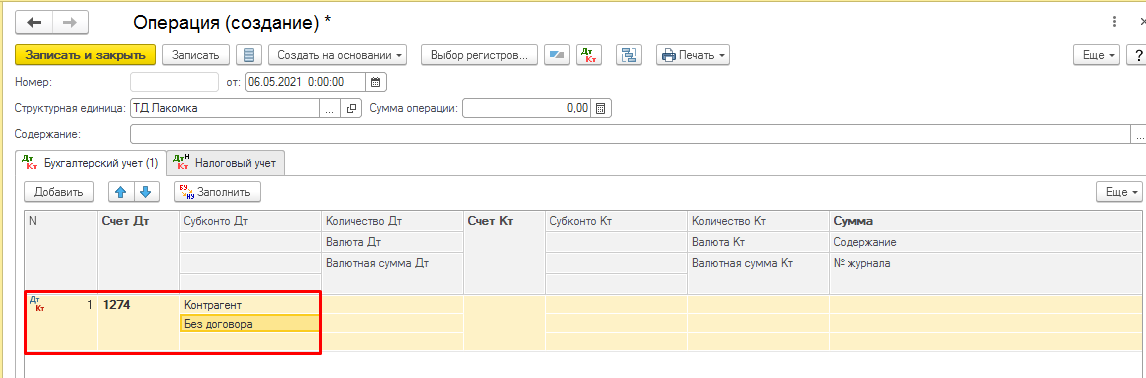Click the envelope icon in toolbar
This screenshot has height=378, width=1146.
click(557, 55)
